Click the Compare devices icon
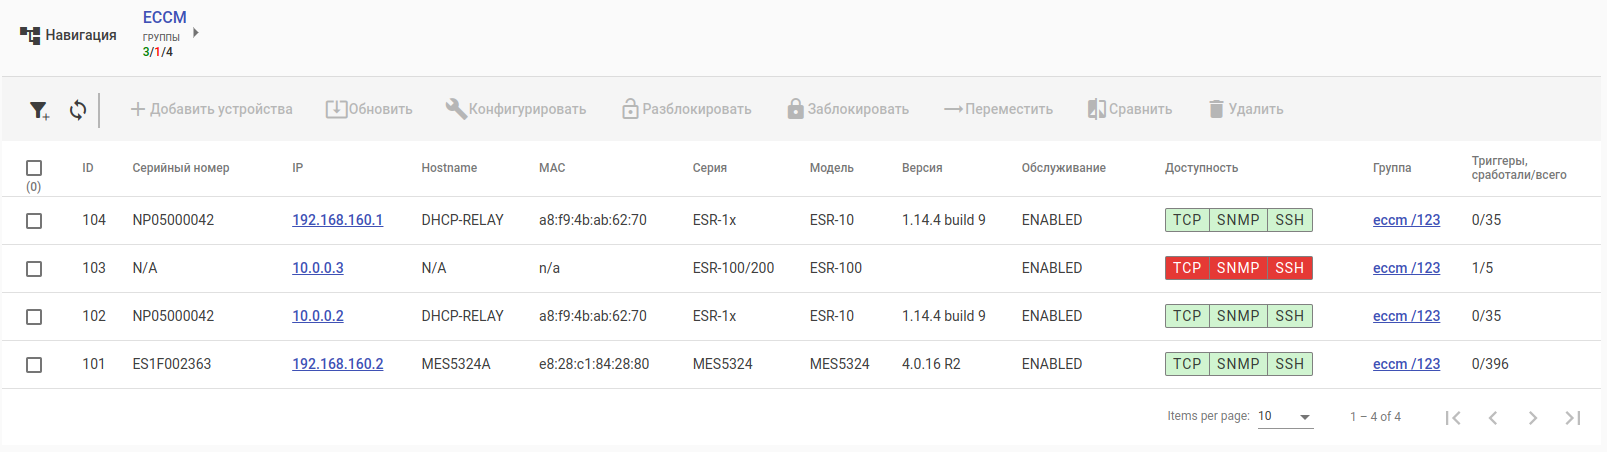This screenshot has width=1607, height=452. click(1097, 109)
